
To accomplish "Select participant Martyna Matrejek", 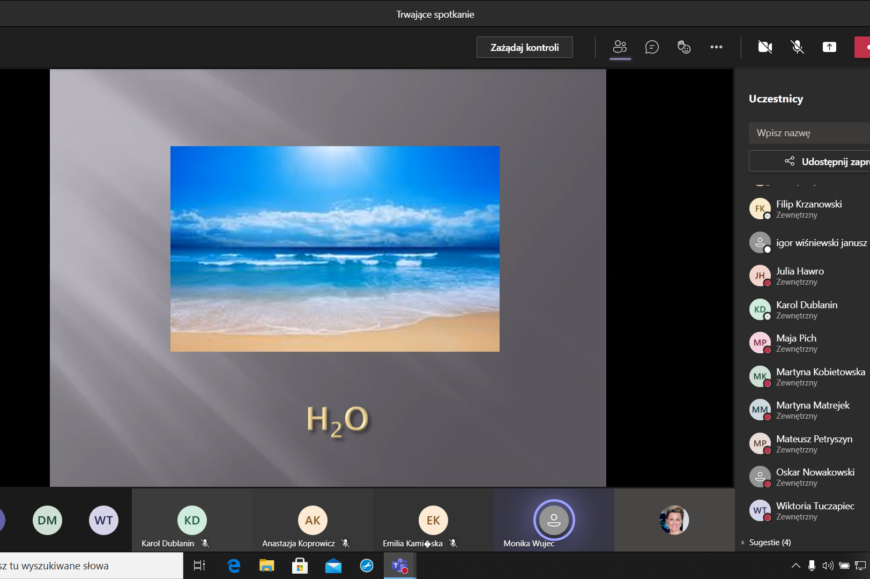I will (809, 410).
